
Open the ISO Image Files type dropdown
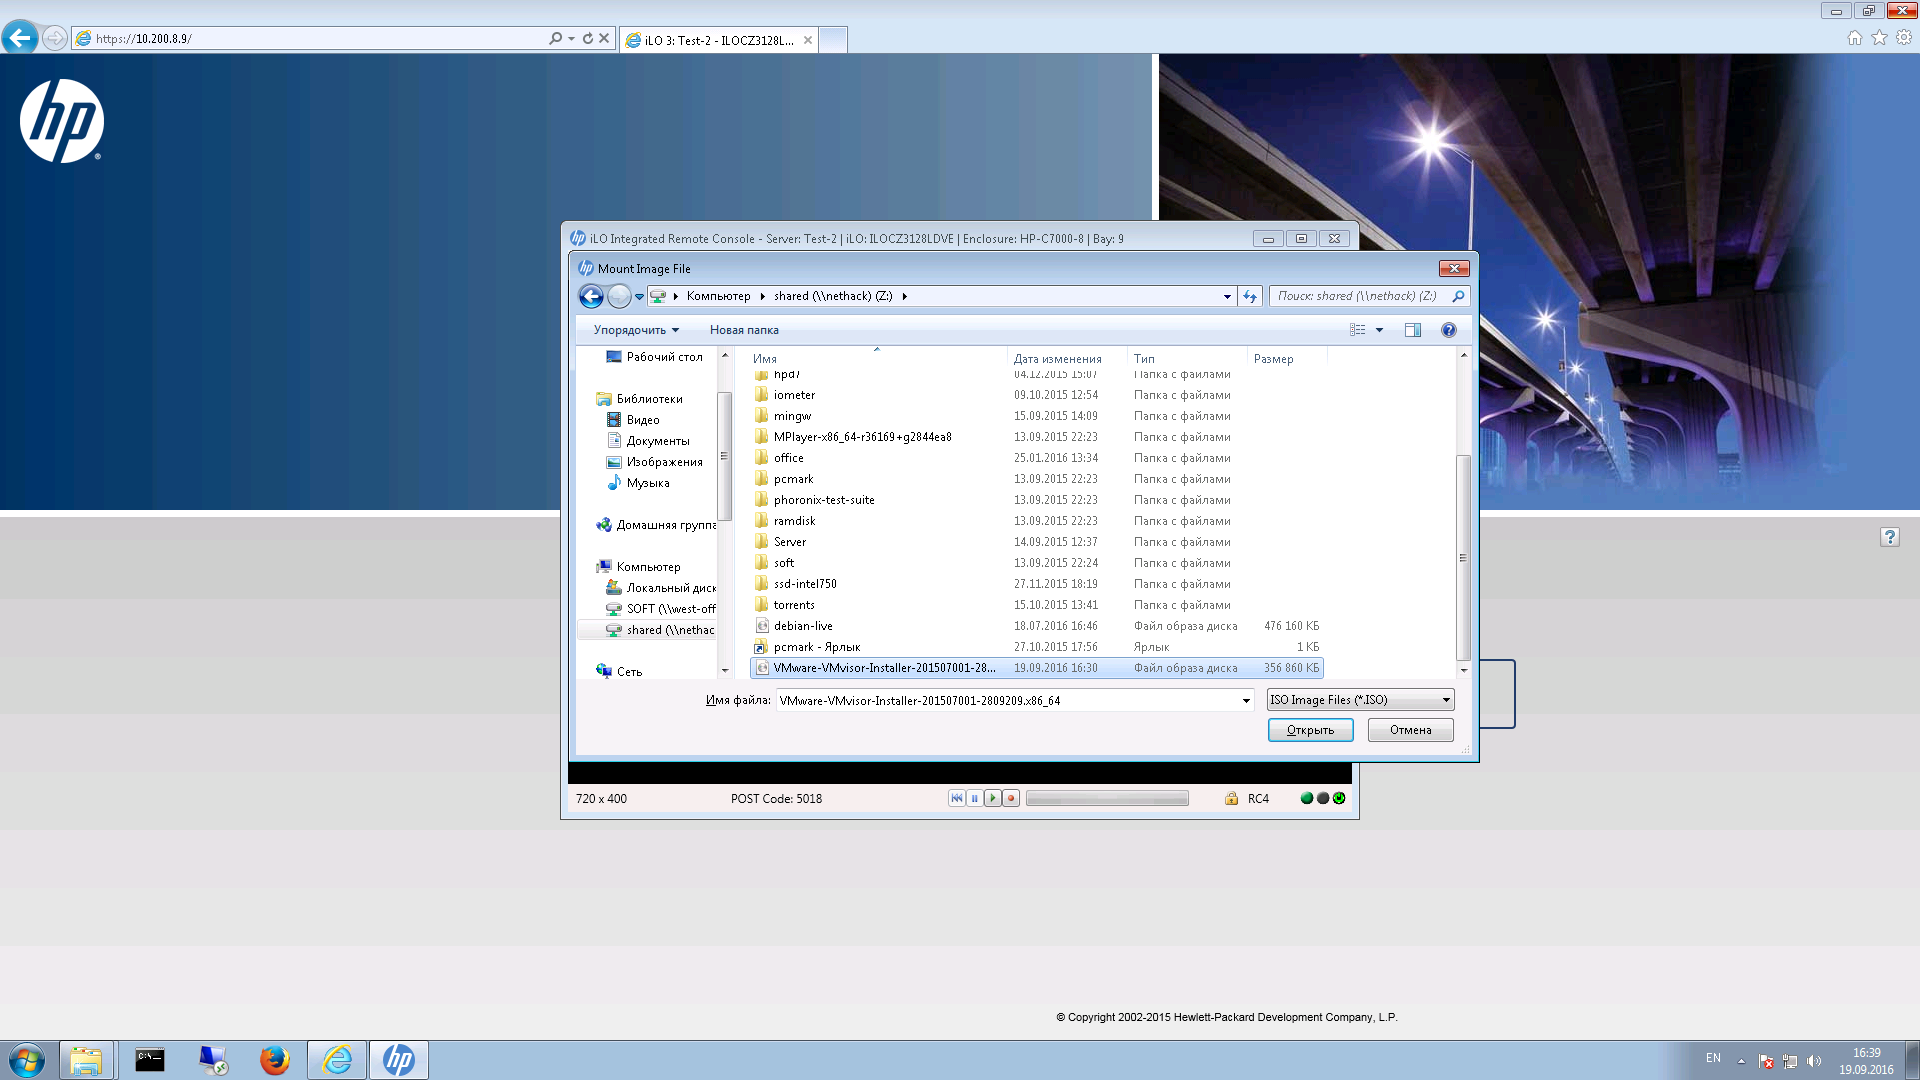point(1360,700)
